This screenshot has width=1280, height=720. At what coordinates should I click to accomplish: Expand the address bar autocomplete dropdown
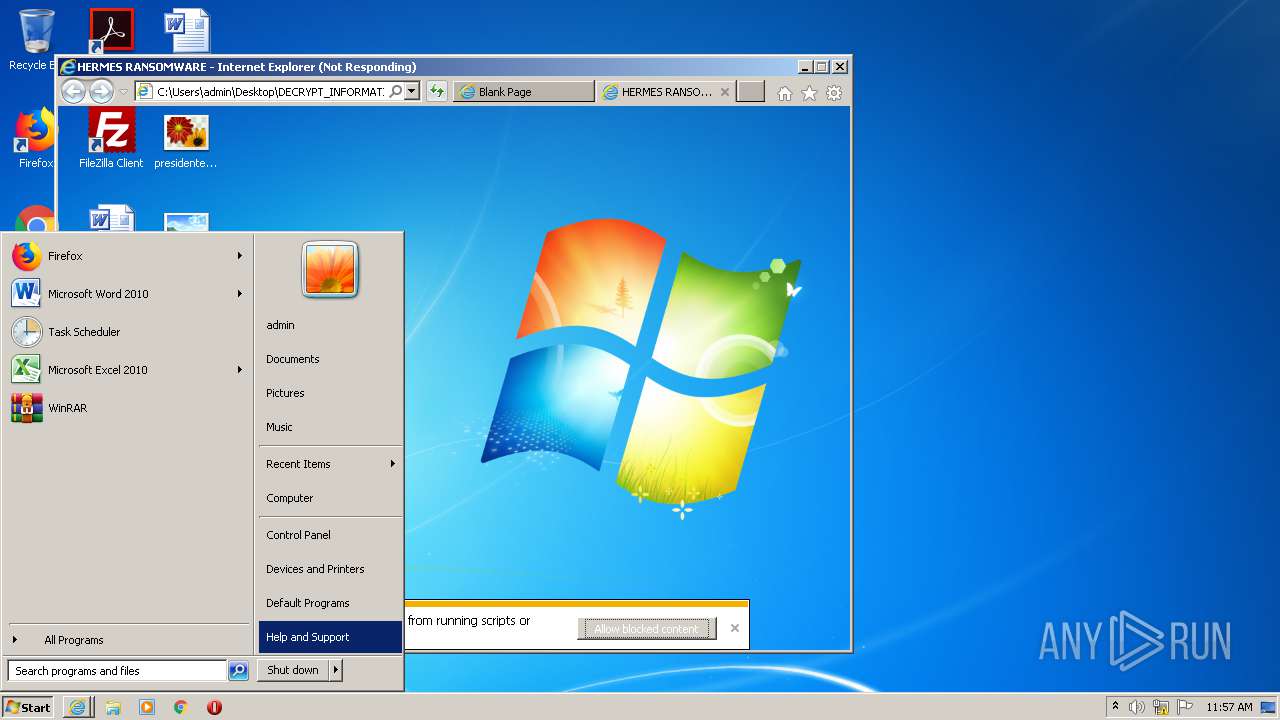[x=411, y=92]
